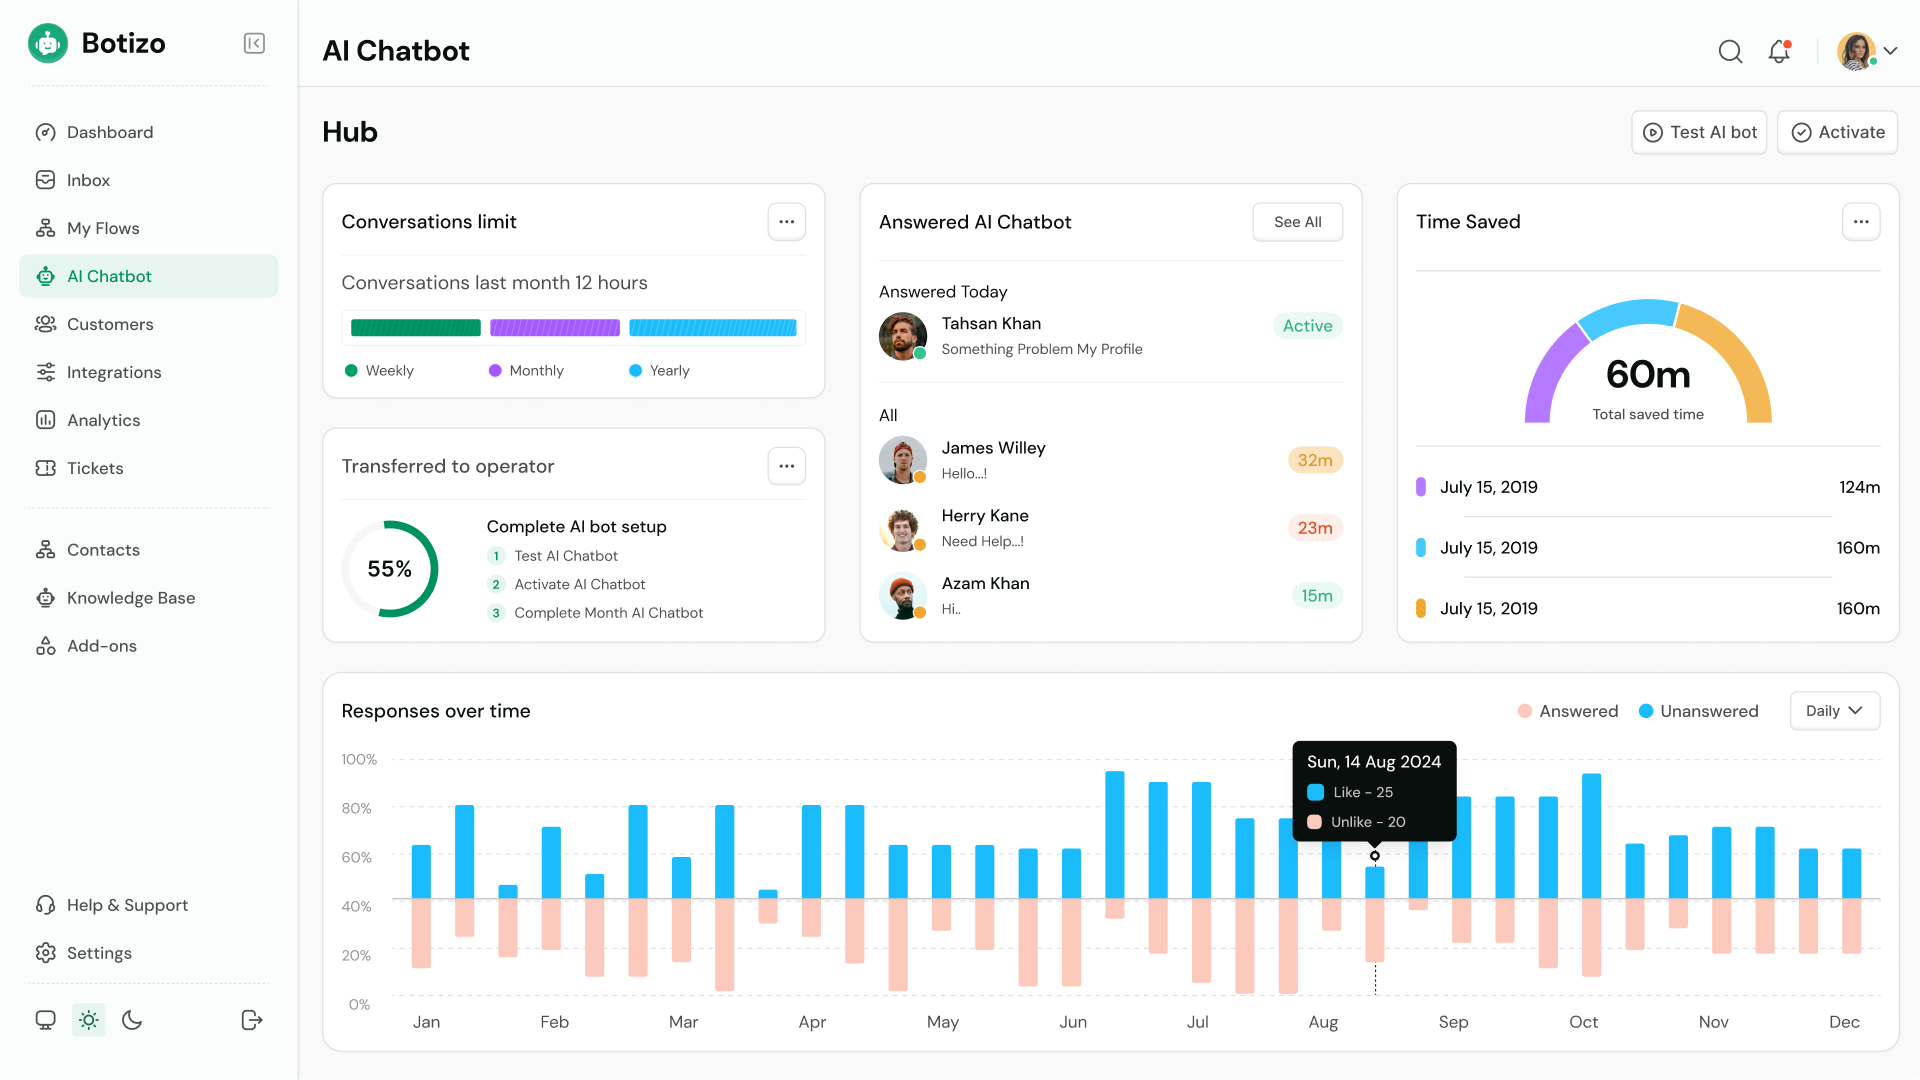
Task: Open the search icon in the top bar
Action: [1730, 51]
